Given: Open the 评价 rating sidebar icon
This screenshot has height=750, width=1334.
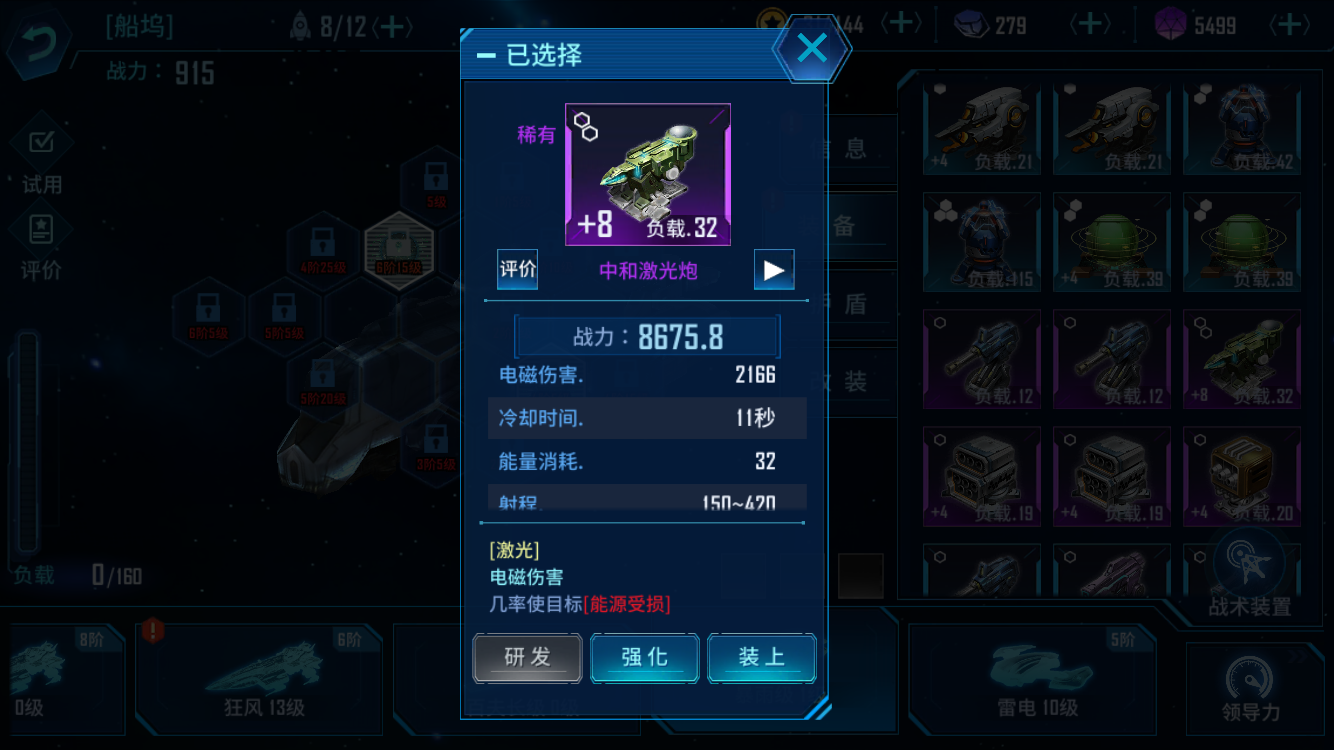Looking at the screenshot, I should (41, 243).
